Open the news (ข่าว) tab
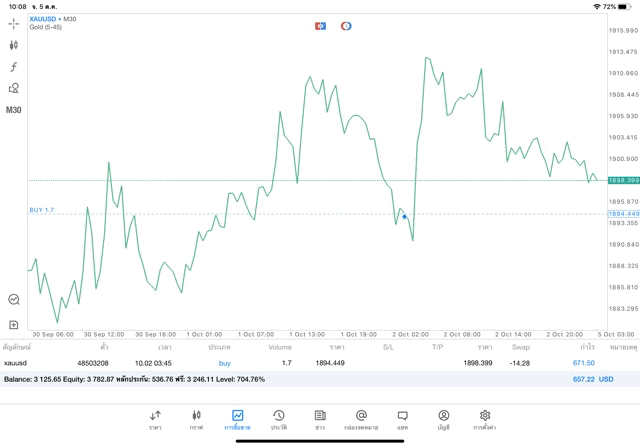The image size is (640, 447). pos(319,419)
